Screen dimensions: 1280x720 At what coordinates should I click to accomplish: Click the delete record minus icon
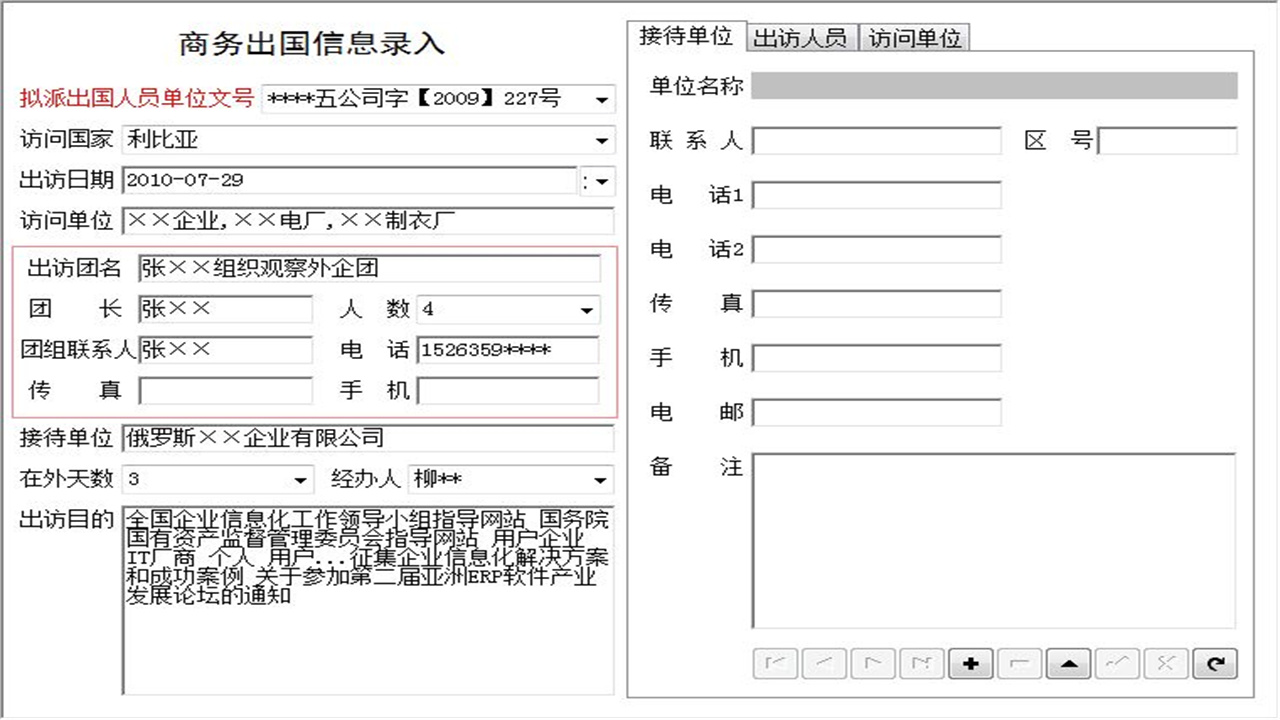(x=1020, y=663)
